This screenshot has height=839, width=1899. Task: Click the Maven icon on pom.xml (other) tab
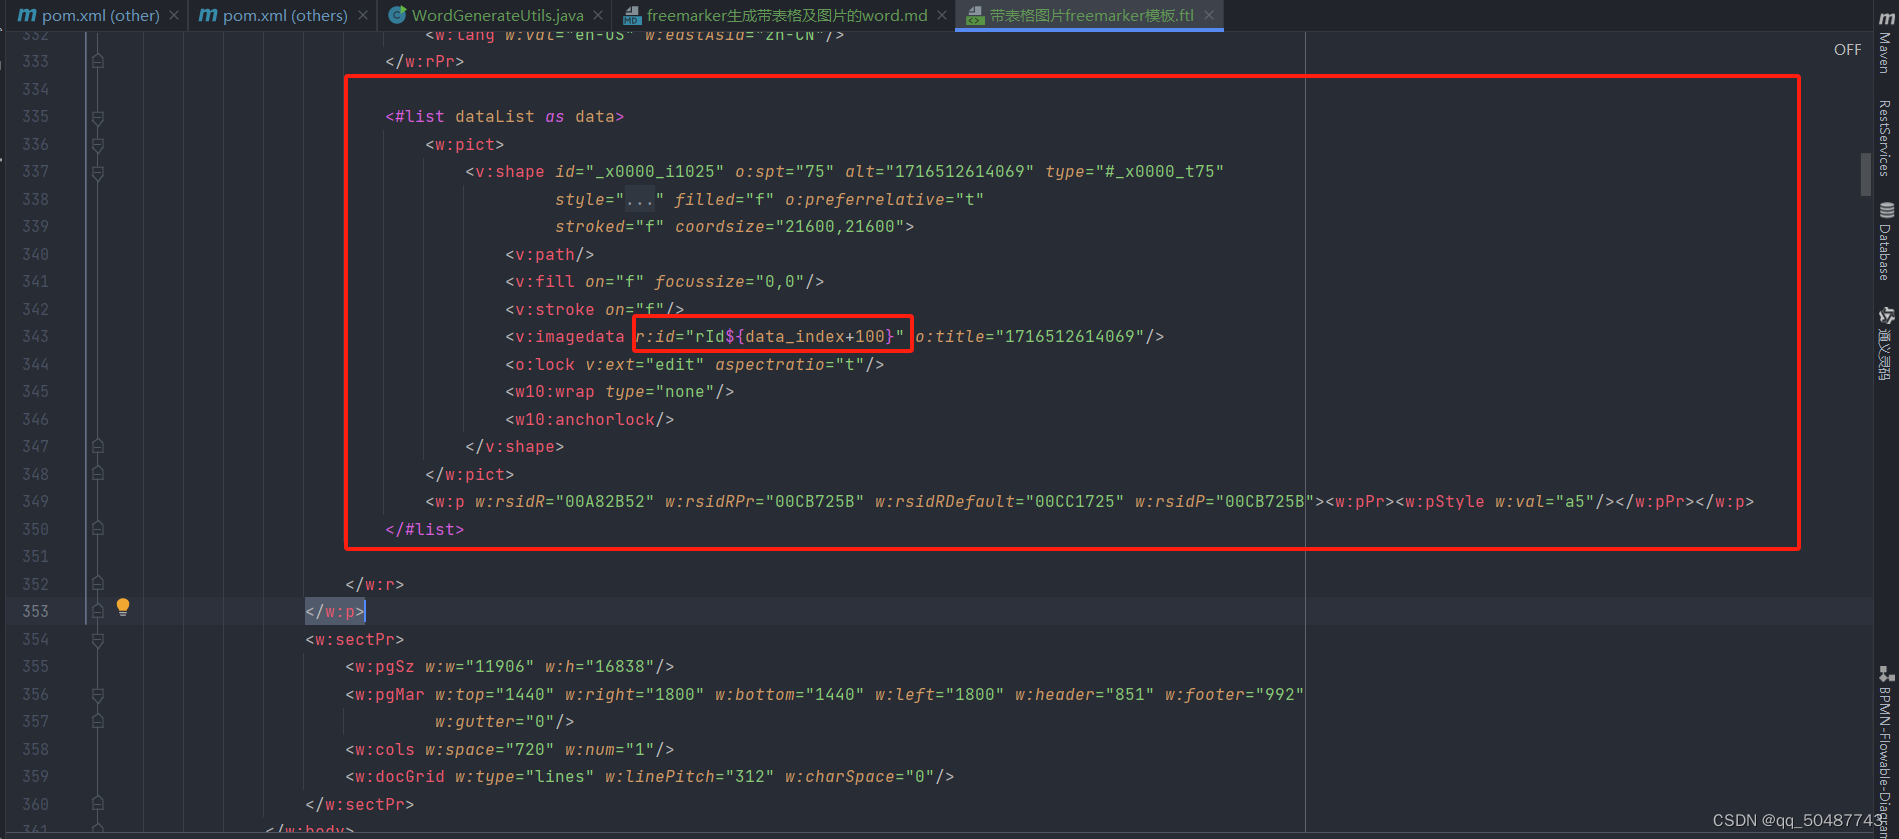27,15
